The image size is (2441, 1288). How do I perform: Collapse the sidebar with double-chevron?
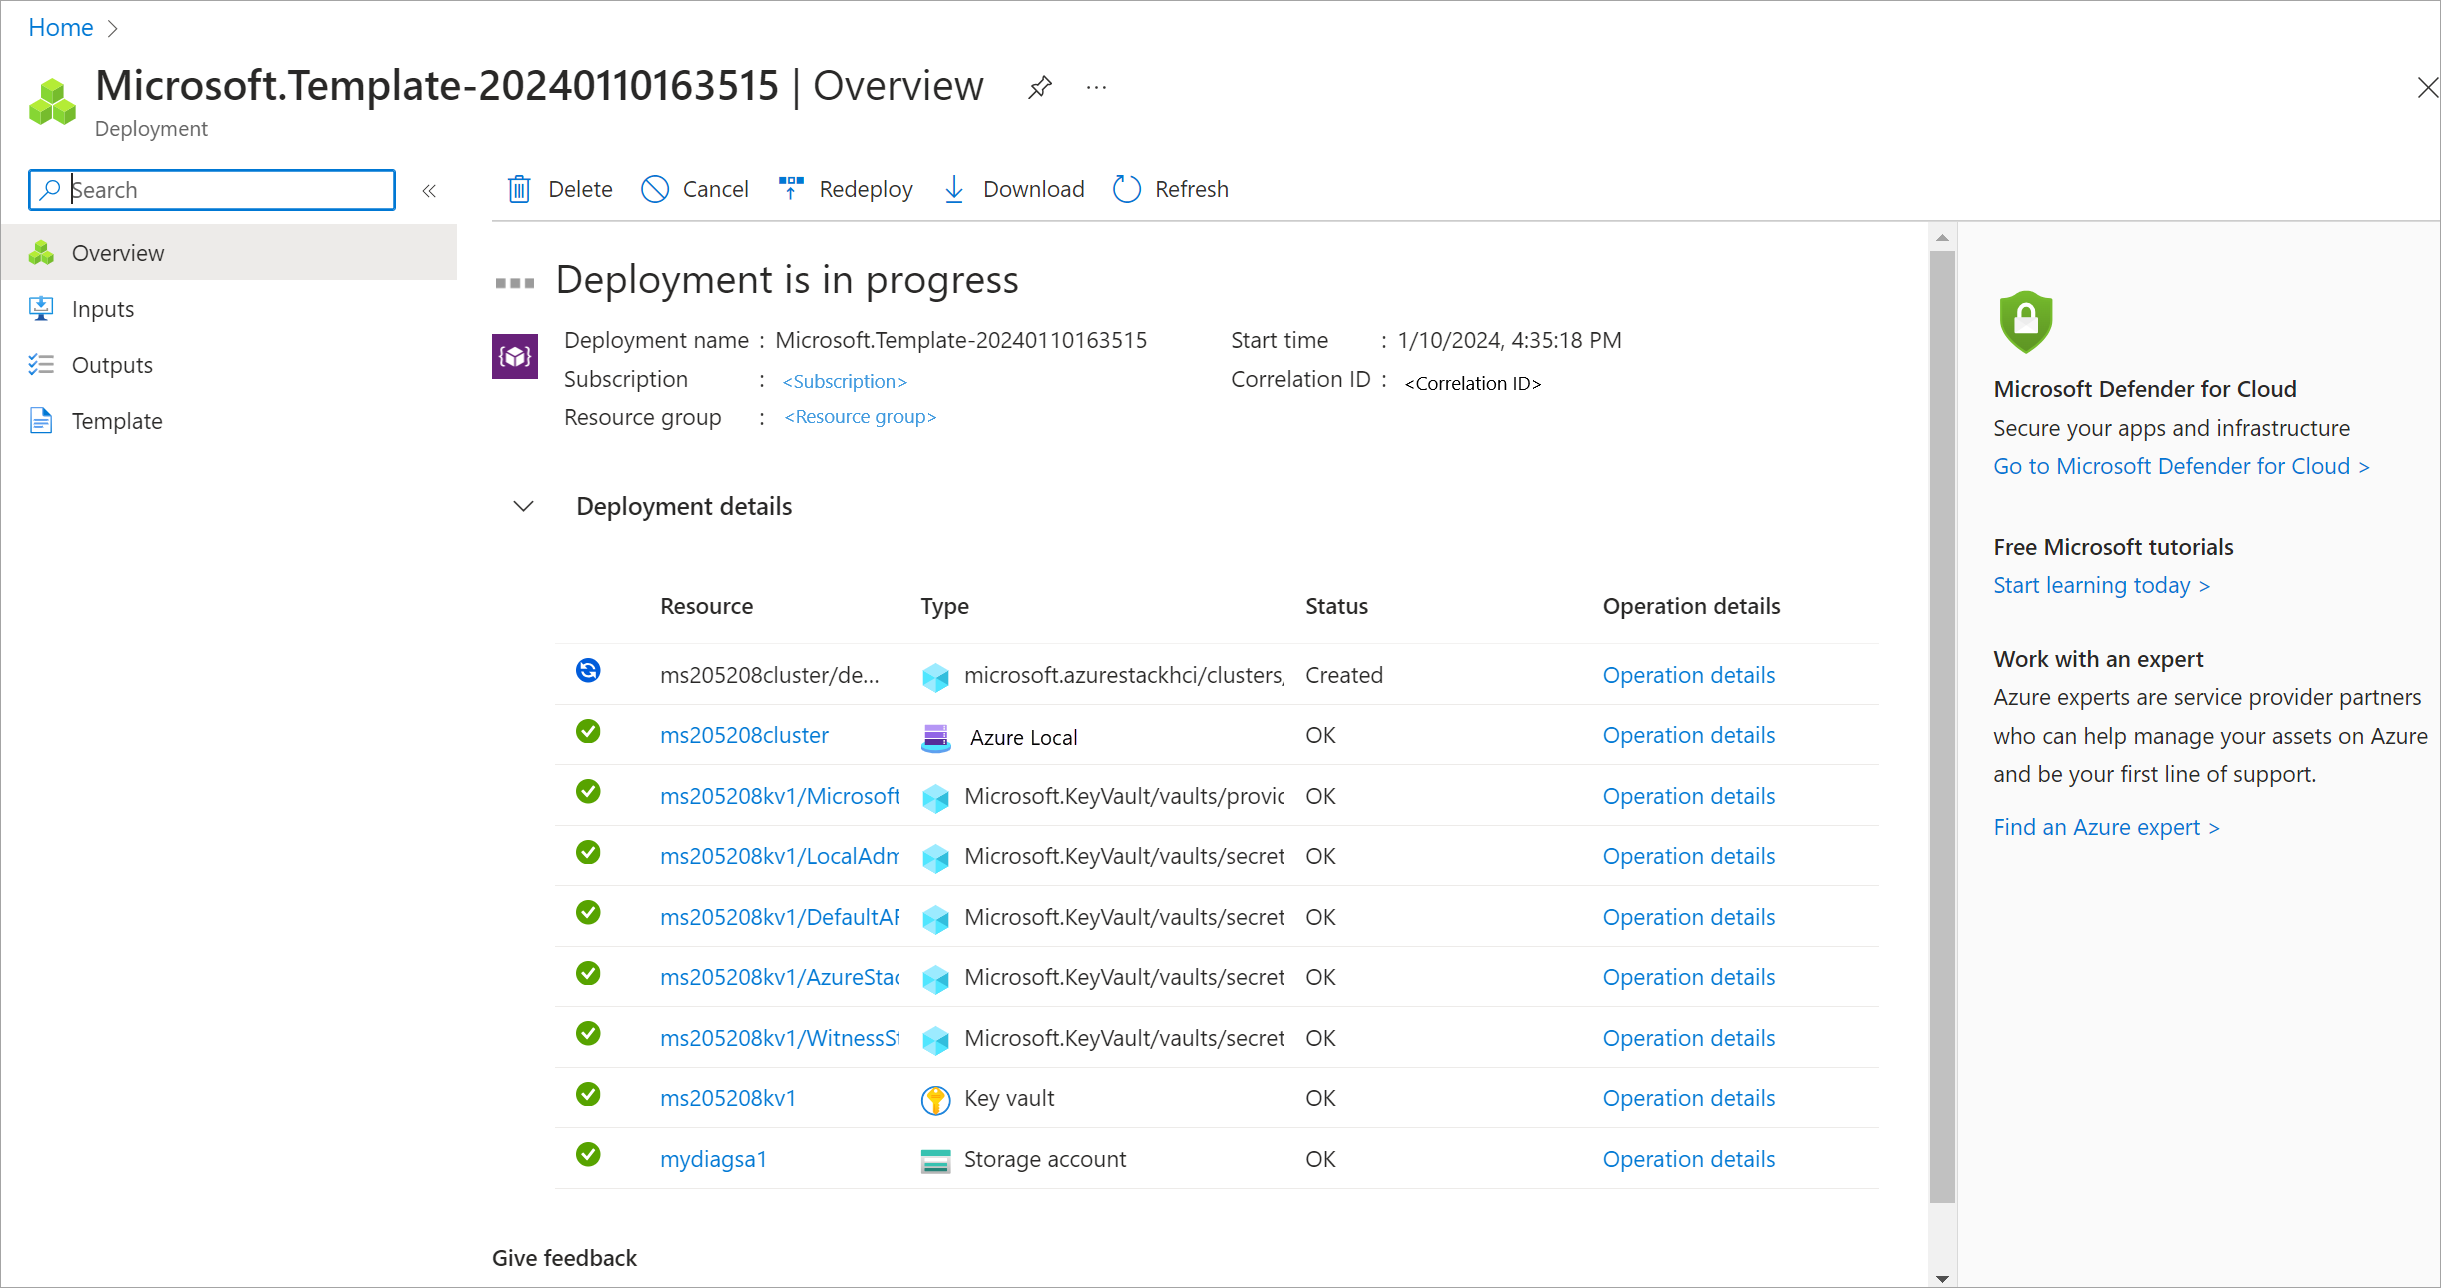pos(429,190)
